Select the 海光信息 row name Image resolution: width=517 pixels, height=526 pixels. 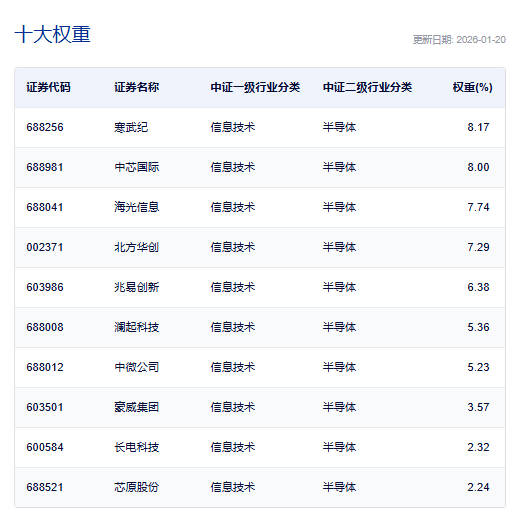[137, 207]
